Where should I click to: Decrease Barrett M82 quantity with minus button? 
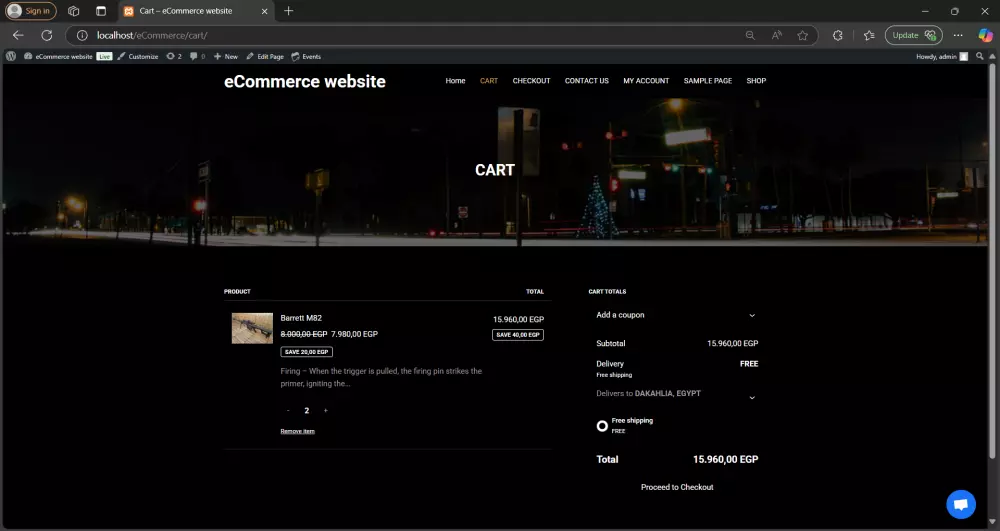[x=288, y=410]
